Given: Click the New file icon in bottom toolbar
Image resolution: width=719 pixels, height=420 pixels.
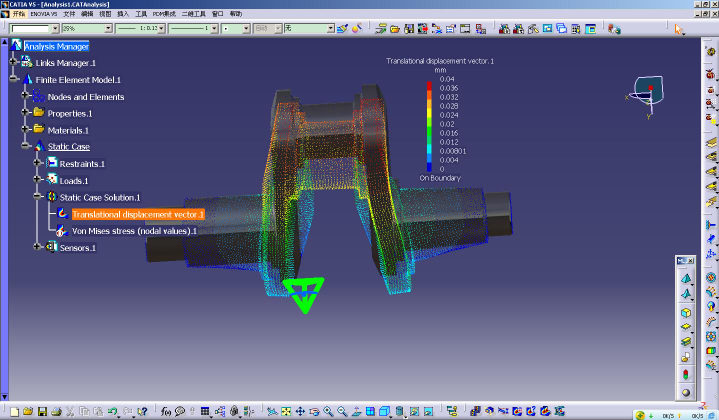Looking at the screenshot, I should (x=14, y=411).
